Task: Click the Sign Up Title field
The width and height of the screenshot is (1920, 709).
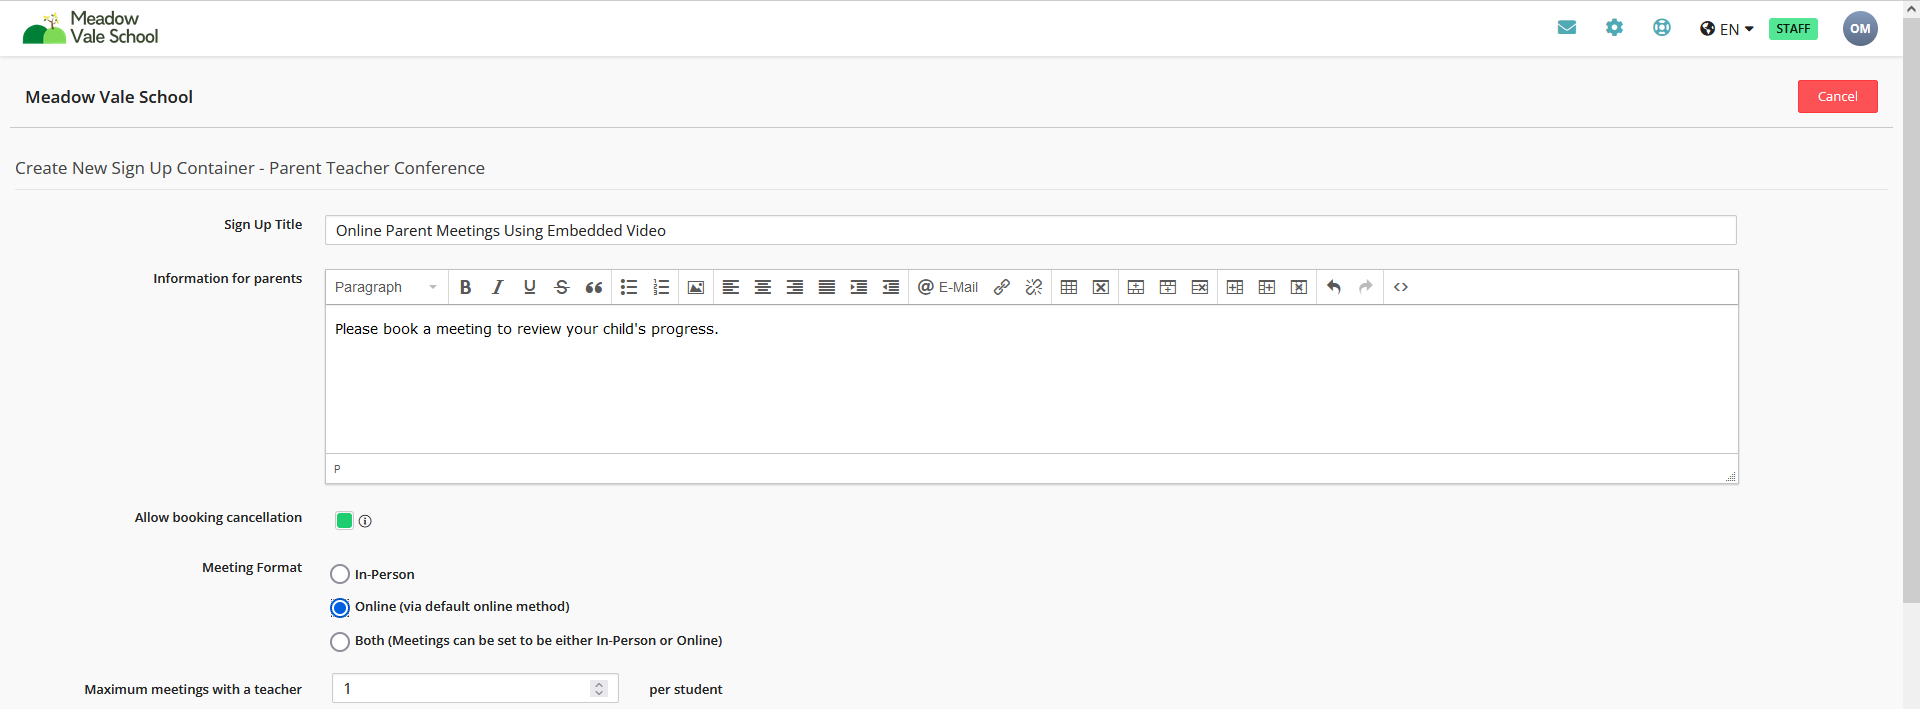Action: pyautogui.click(x=1030, y=230)
